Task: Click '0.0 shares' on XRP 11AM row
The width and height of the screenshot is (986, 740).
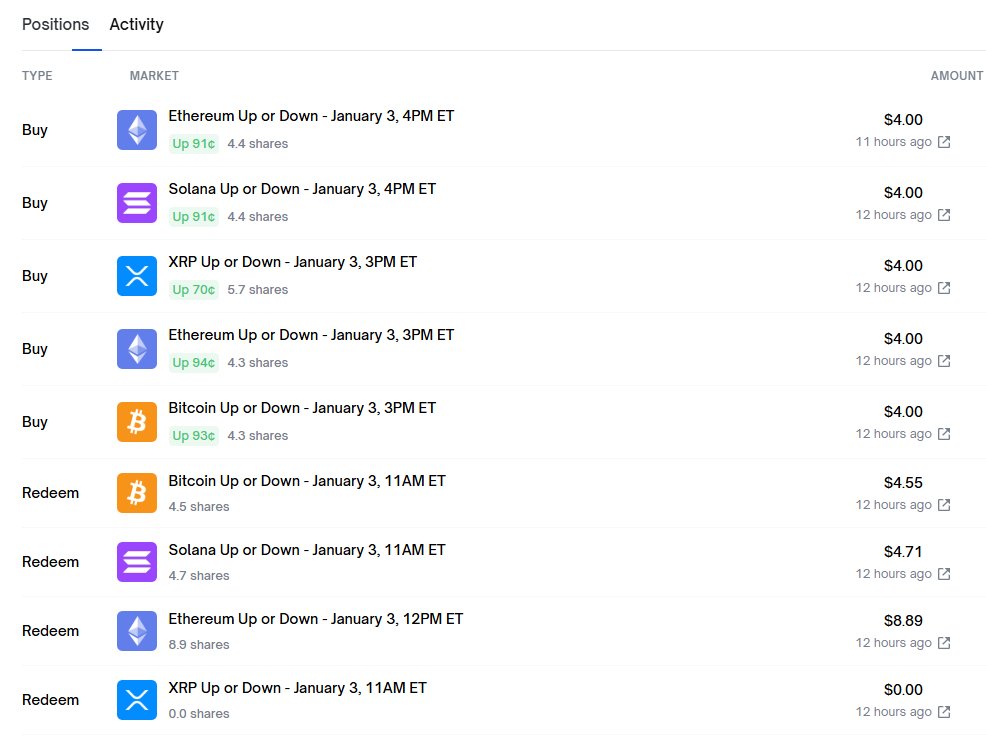Action: coord(199,714)
